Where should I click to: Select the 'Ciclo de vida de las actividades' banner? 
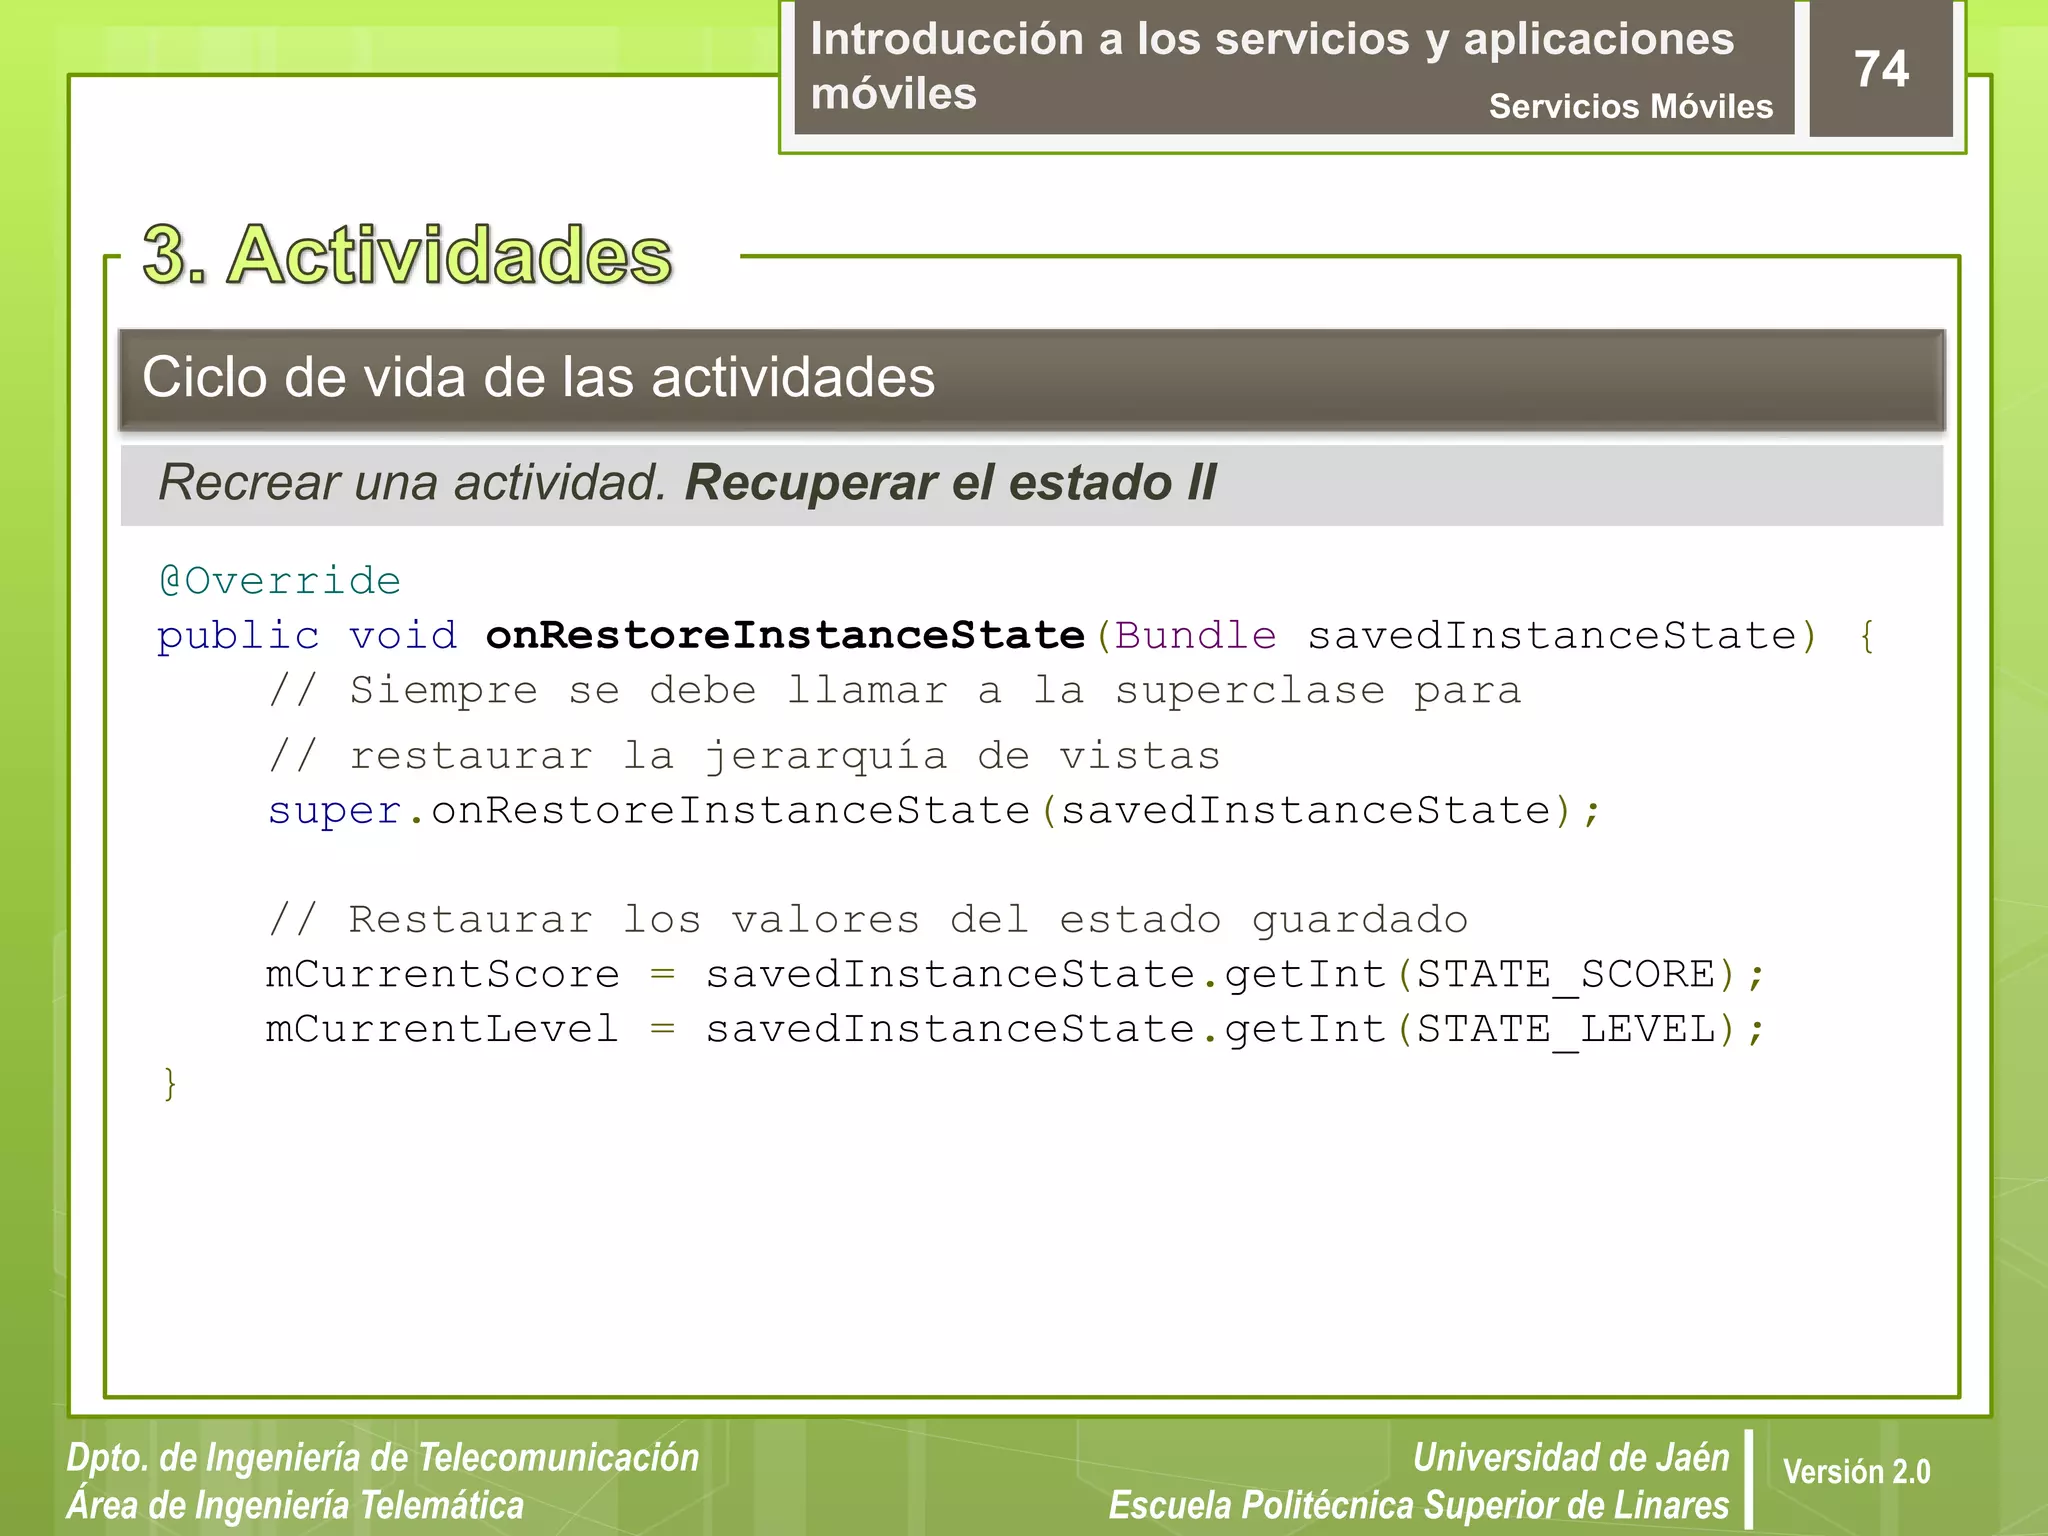click(x=1031, y=379)
